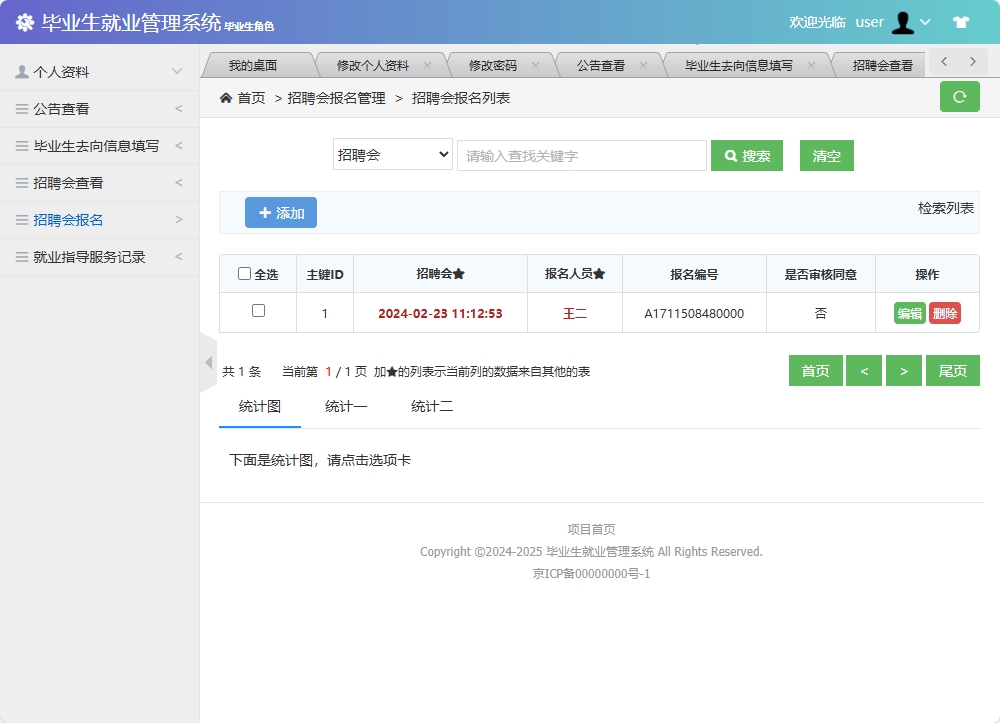1000x723 pixels.
Task: Click the tabs scroll-right chevron control
Action: tap(971, 61)
